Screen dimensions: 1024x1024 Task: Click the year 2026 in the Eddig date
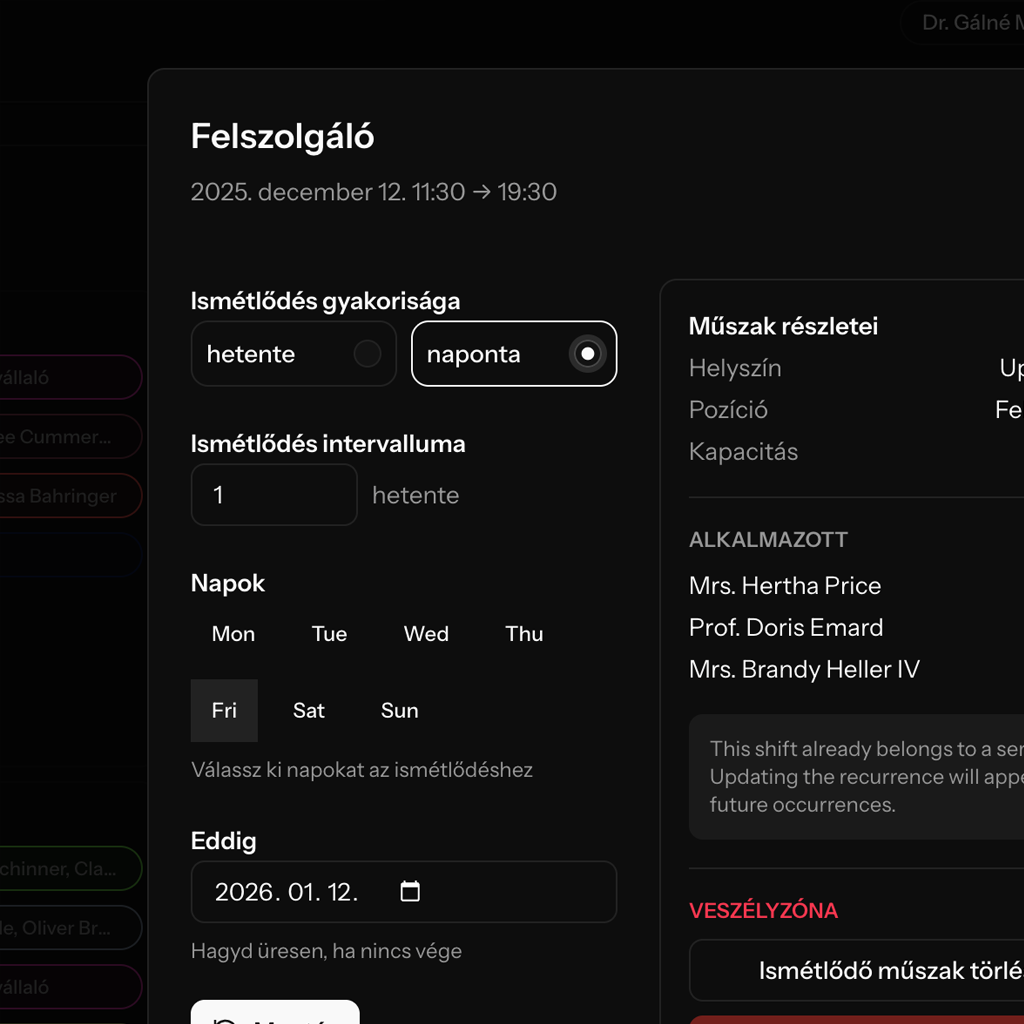coord(244,892)
